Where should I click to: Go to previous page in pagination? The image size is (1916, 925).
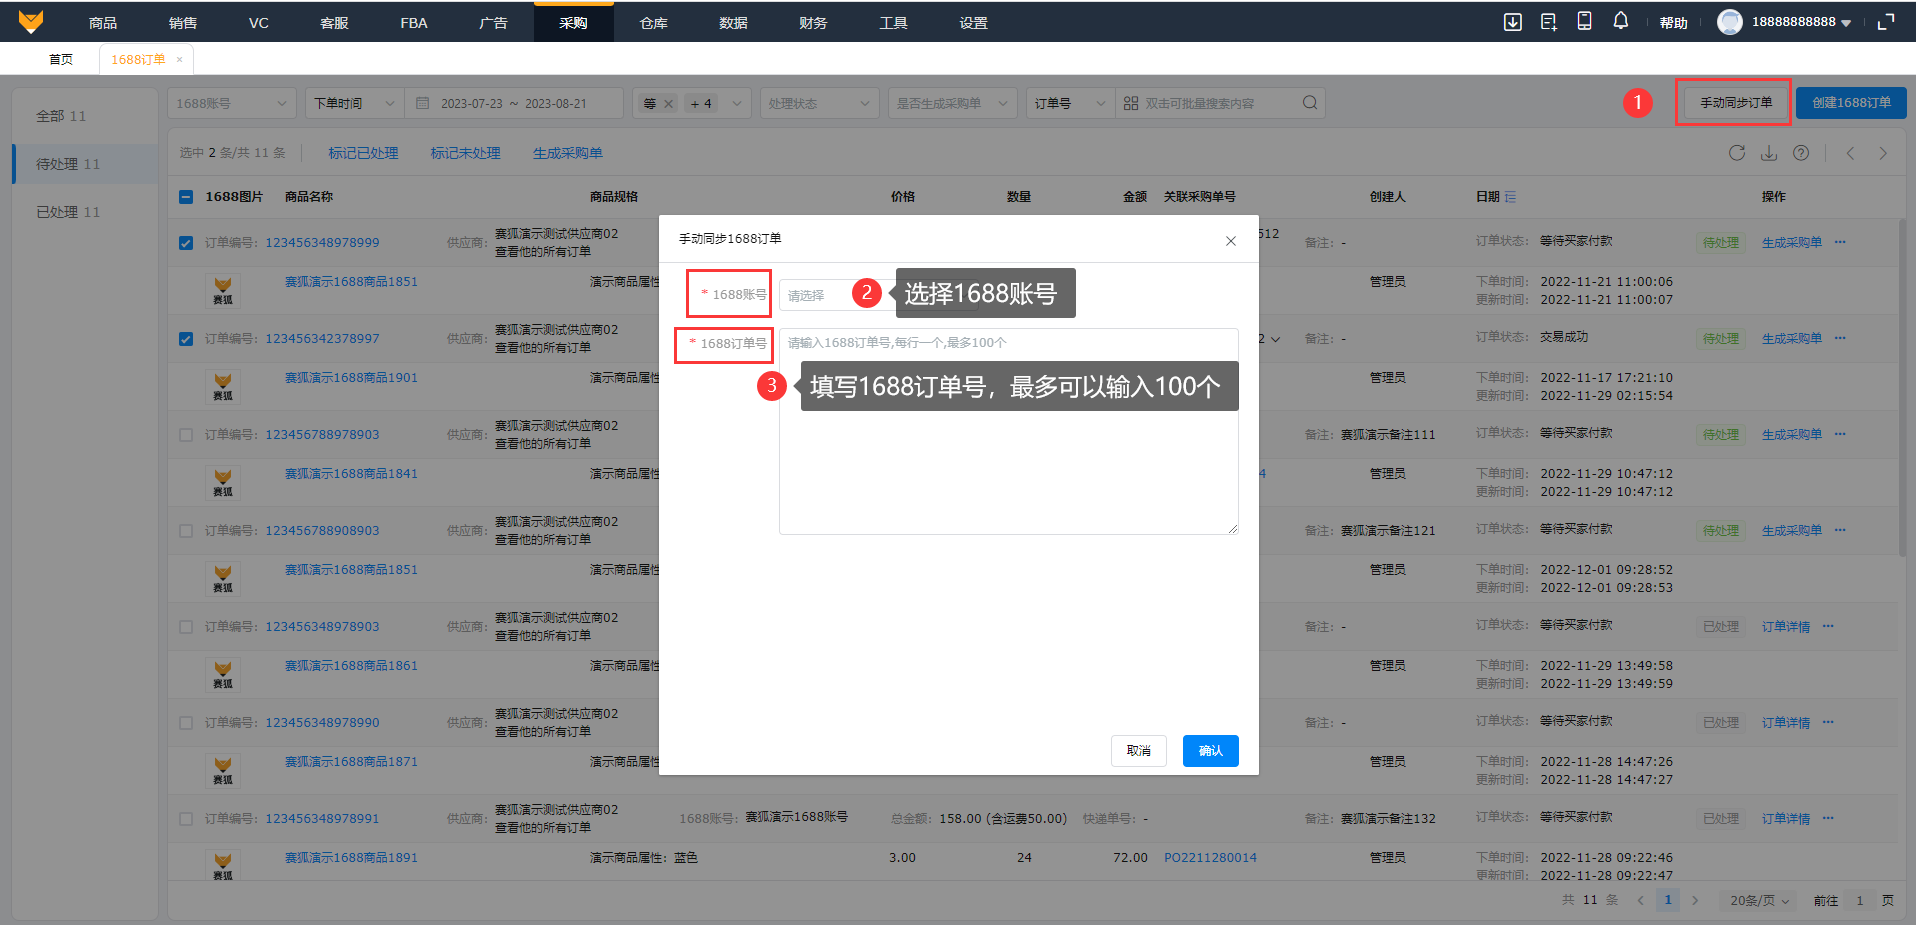click(x=1640, y=900)
